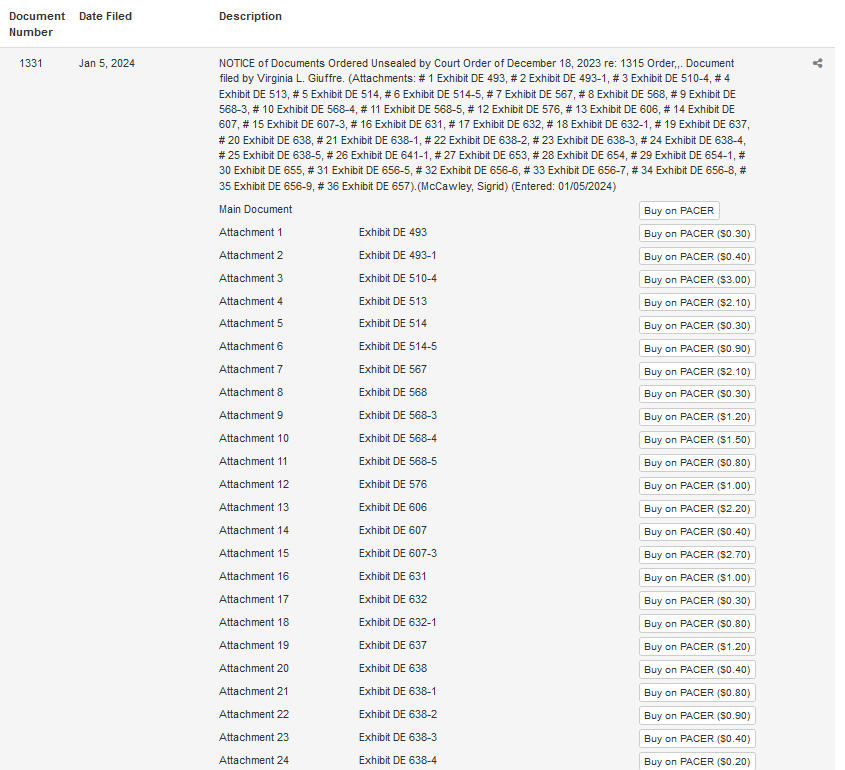This screenshot has width=845, height=770.
Task: Select the Attachment 6 label
Action: pos(251,346)
